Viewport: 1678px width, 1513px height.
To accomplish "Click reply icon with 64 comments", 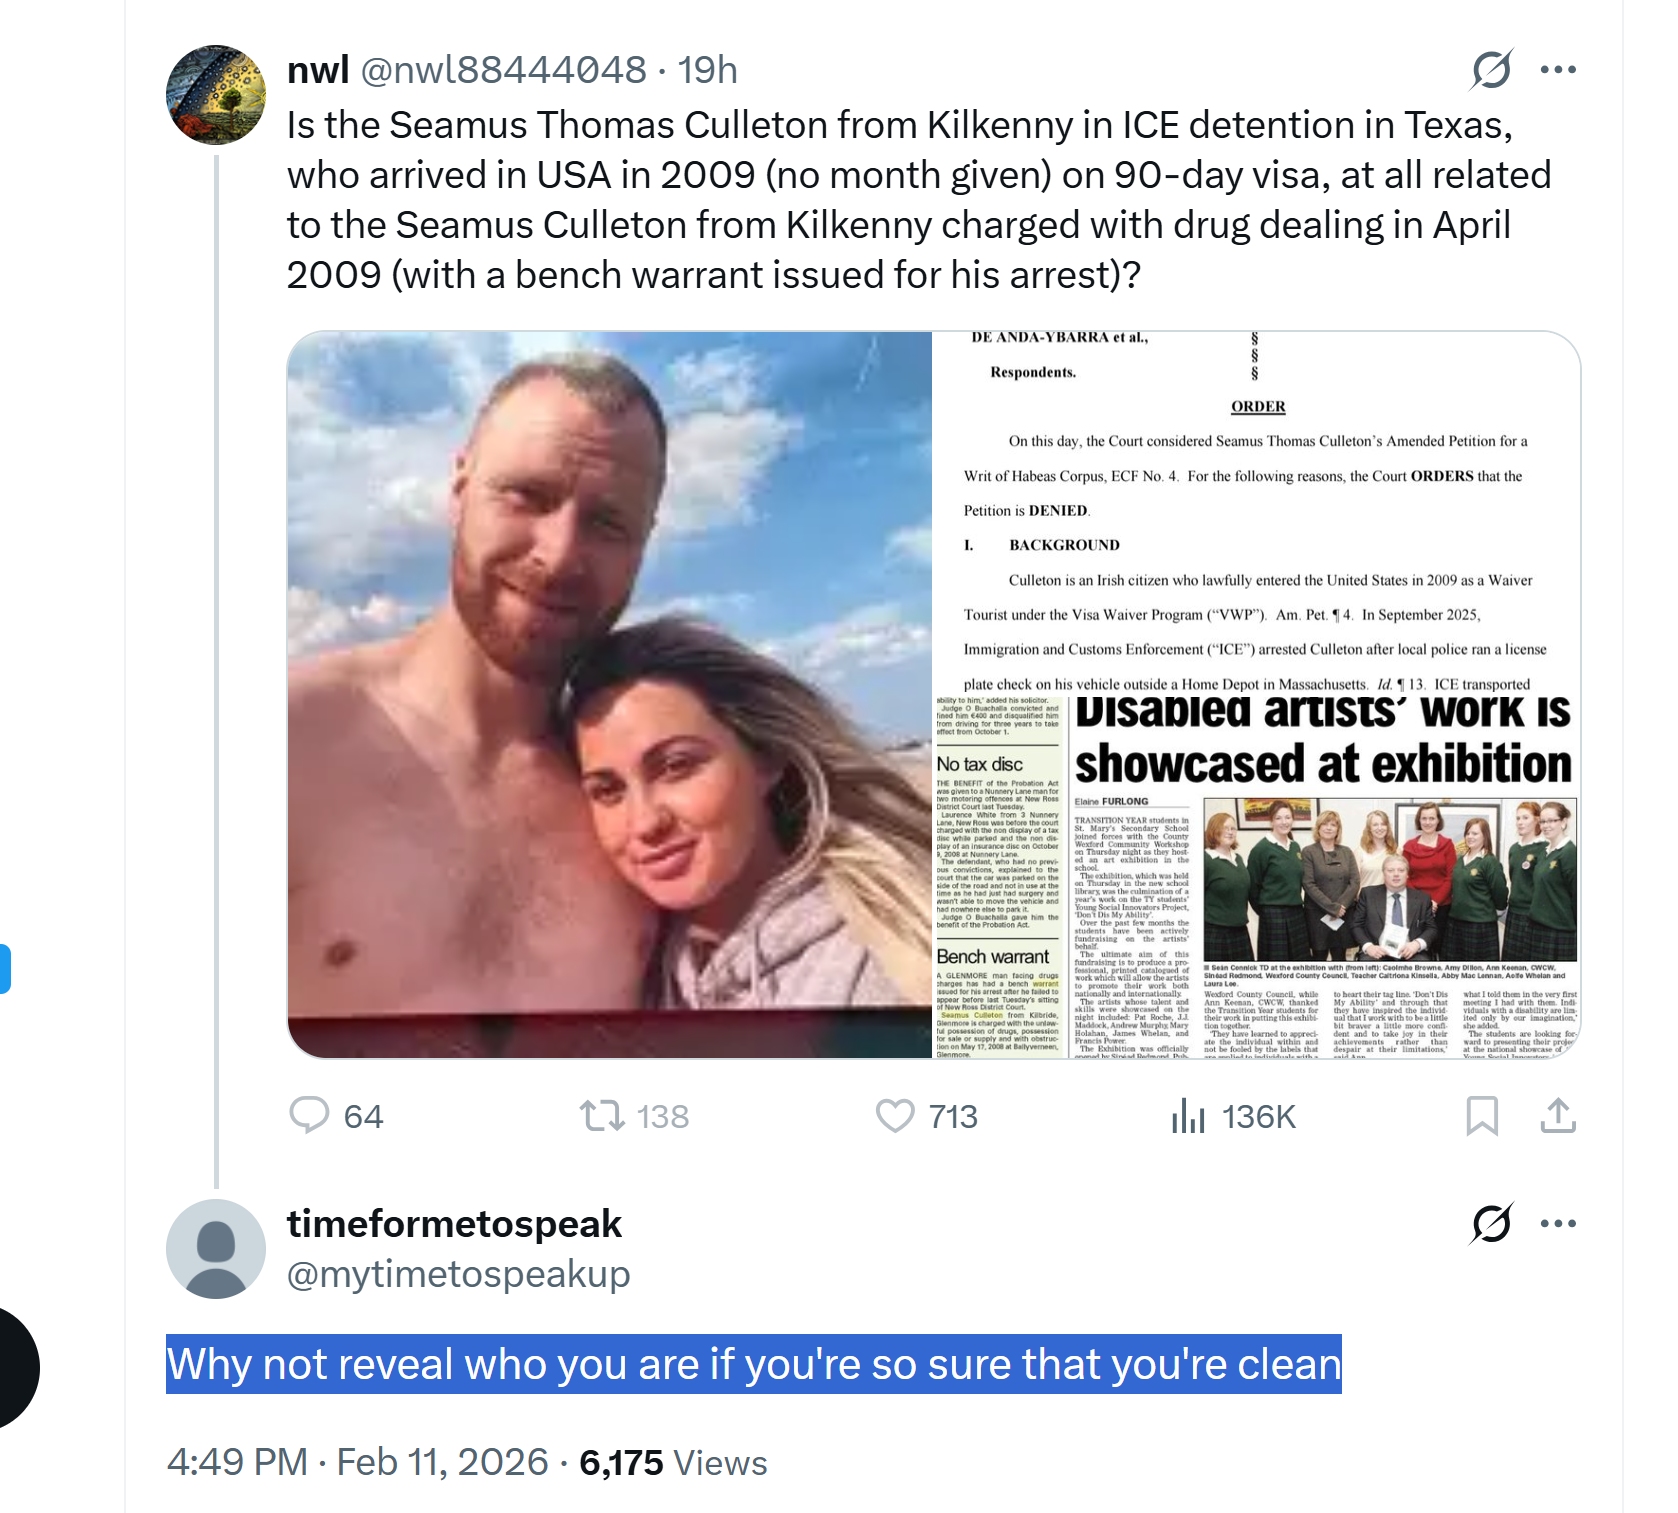I will tap(309, 1116).
